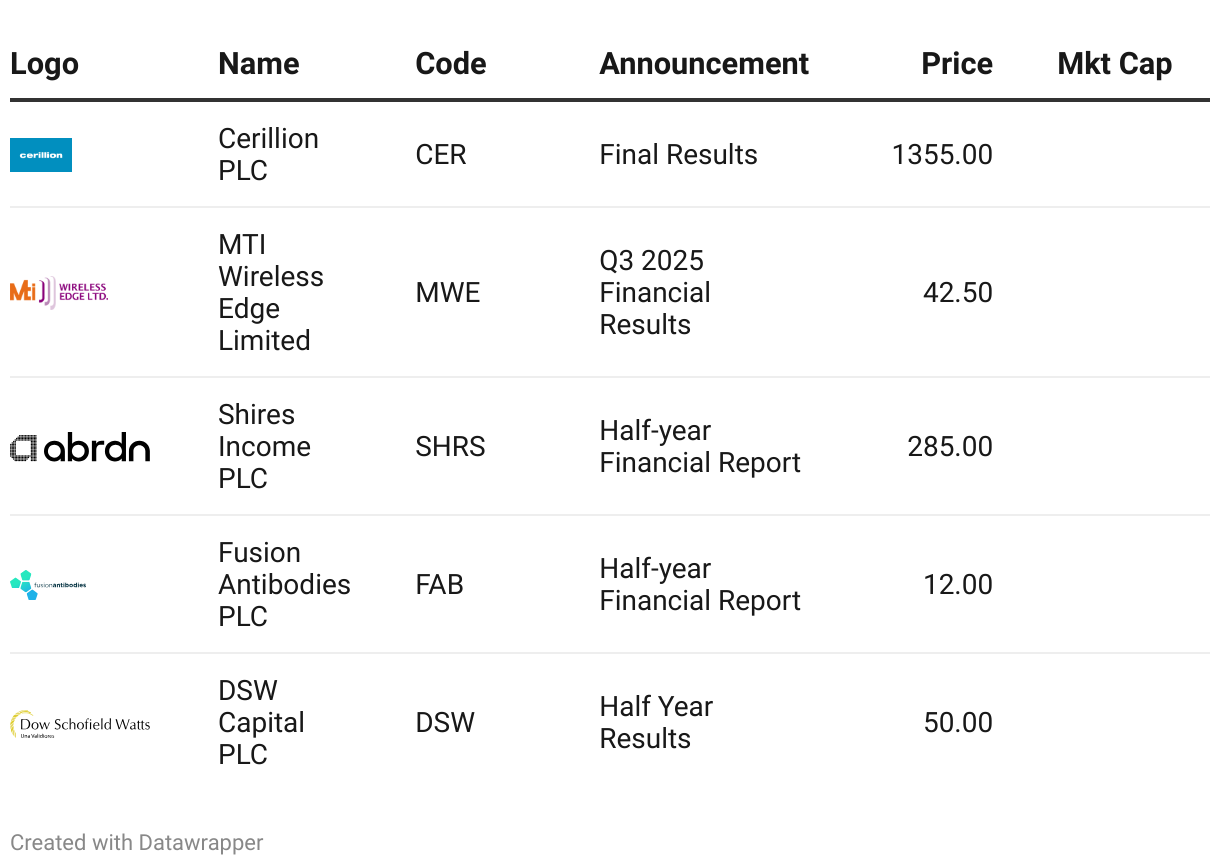
Task: Click the Fusion Antibodies logo
Action: [48, 585]
